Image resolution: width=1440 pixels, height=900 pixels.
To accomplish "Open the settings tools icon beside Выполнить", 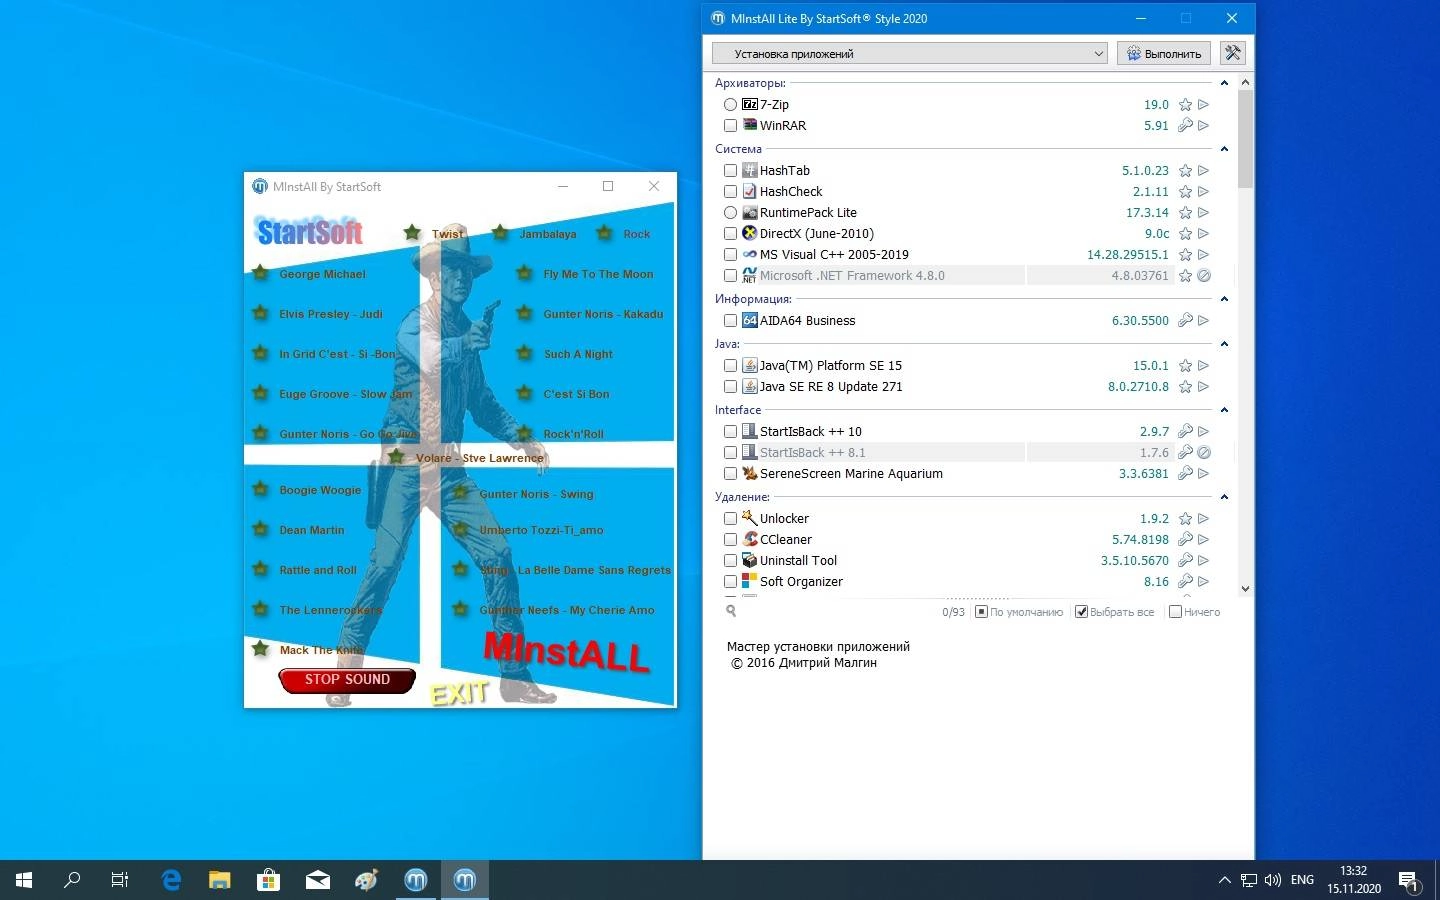I will coord(1232,53).
